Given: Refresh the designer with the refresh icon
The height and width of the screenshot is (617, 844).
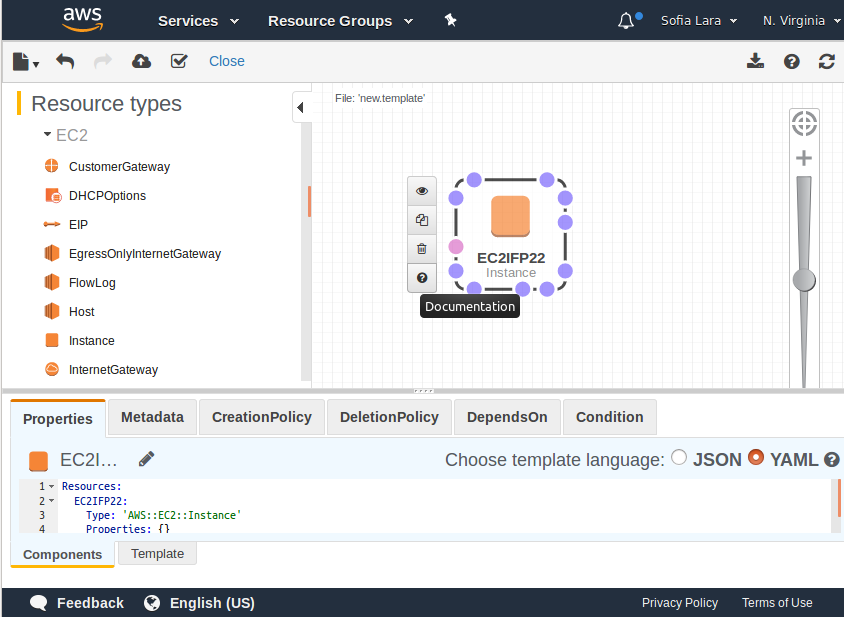Looking at the screenshot, I should (826, 61).
